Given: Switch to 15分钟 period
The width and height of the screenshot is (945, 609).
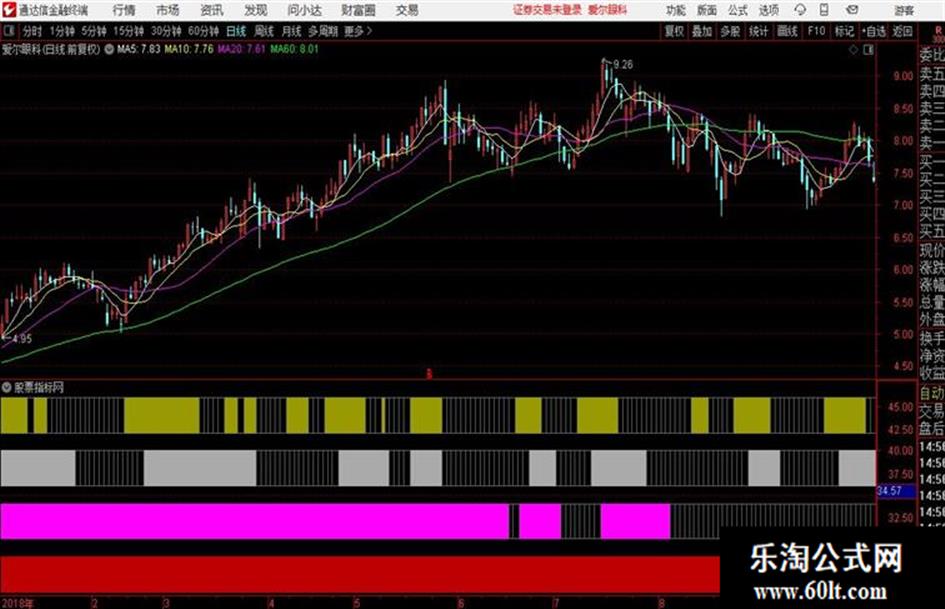Looking at the screenshot, I should 128,31.
